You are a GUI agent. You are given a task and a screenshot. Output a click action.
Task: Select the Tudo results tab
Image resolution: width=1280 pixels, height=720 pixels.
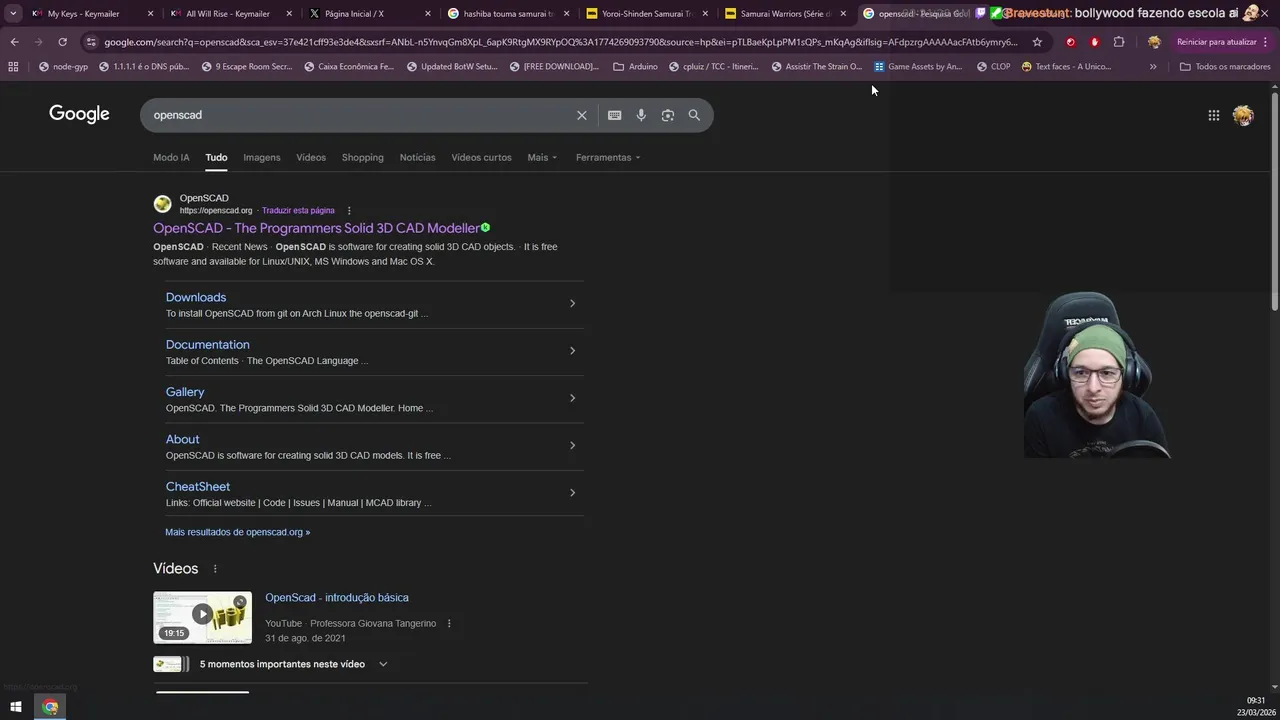click(216, 157)
